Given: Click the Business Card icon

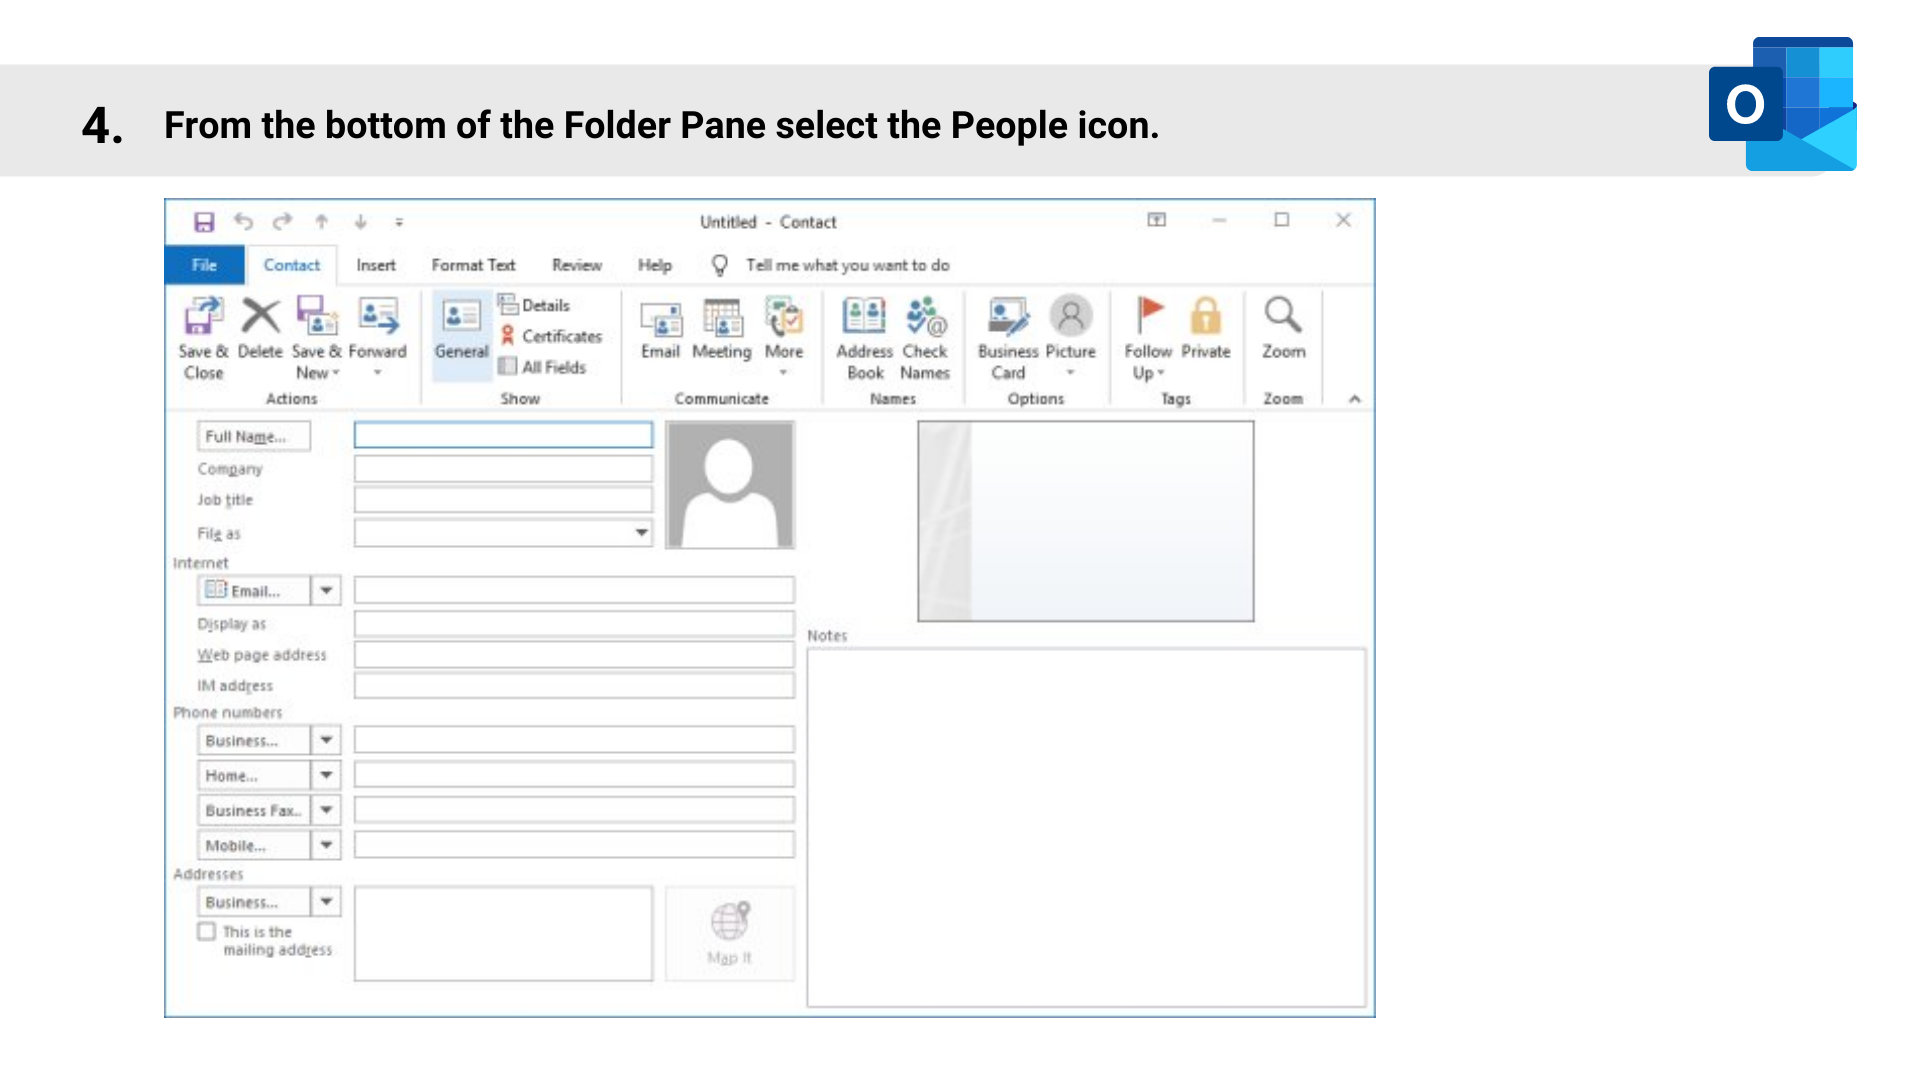Looking at the screenshot, I should (x=1008, y=317).
